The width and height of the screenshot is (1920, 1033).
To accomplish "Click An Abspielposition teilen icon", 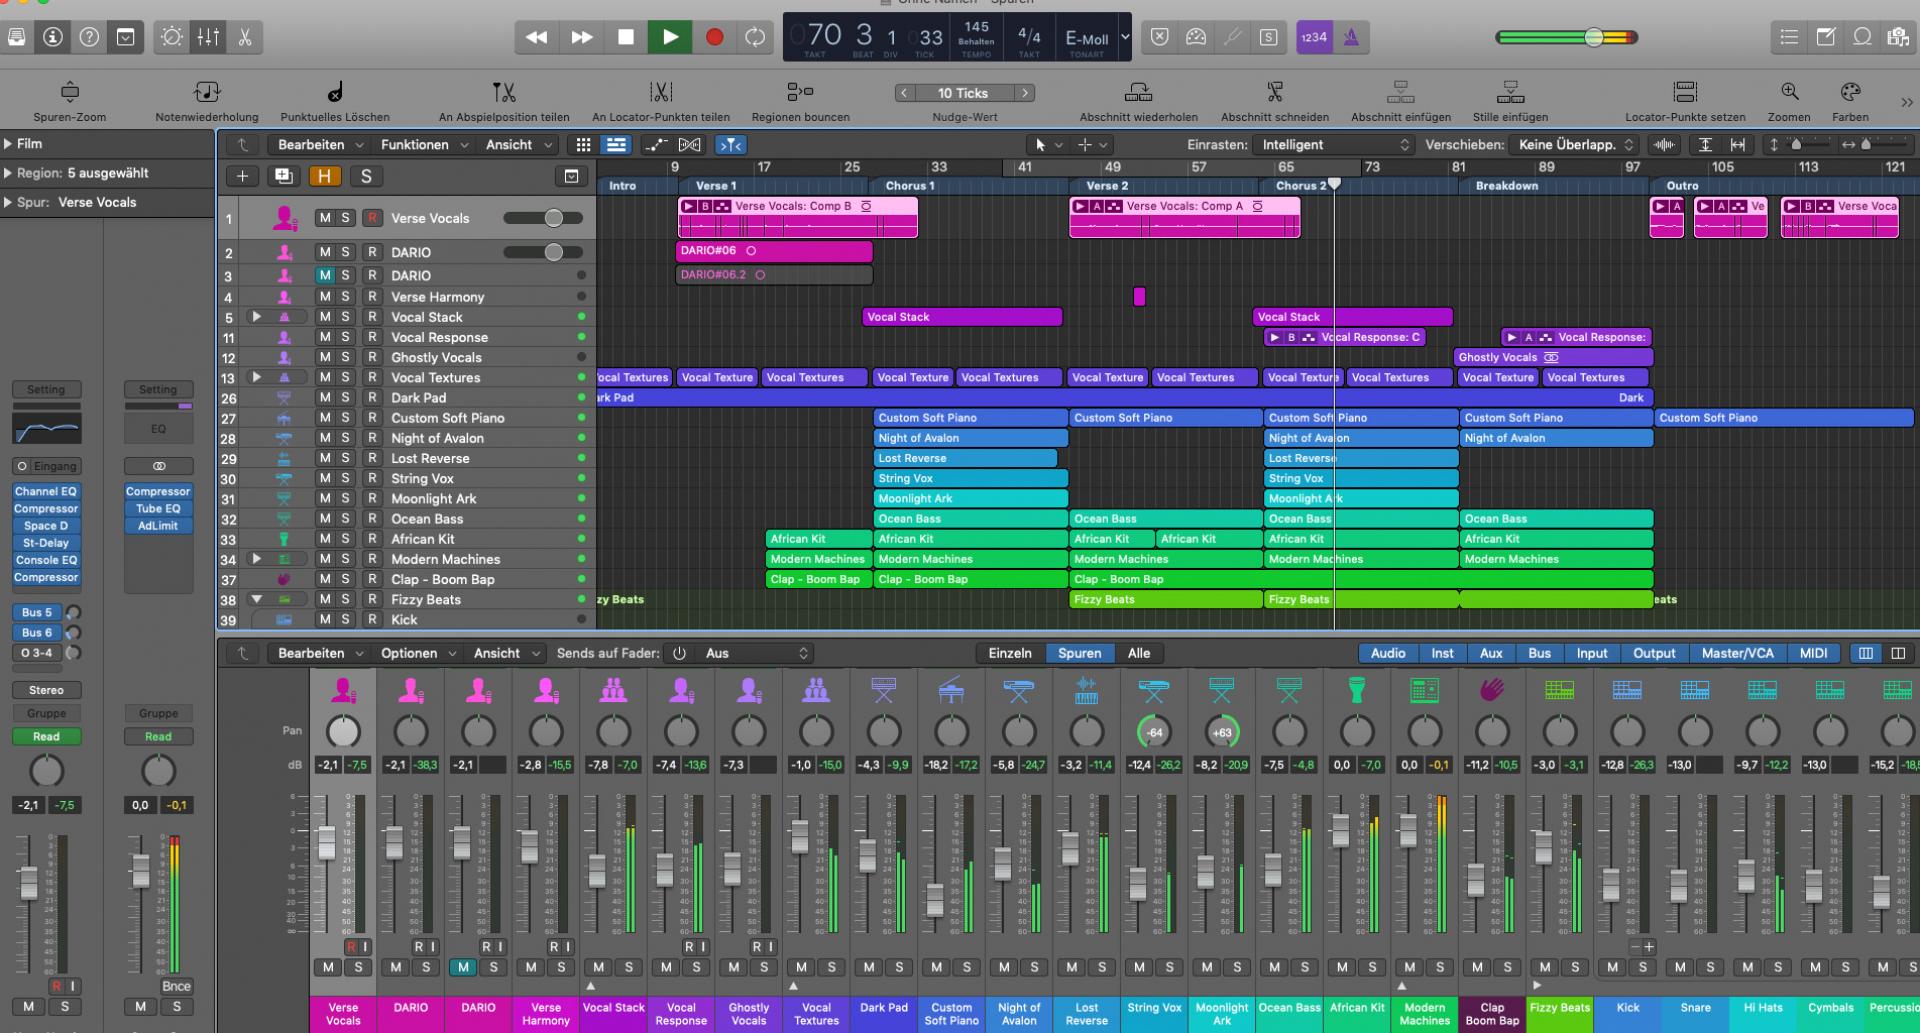I will pos(504,92).
